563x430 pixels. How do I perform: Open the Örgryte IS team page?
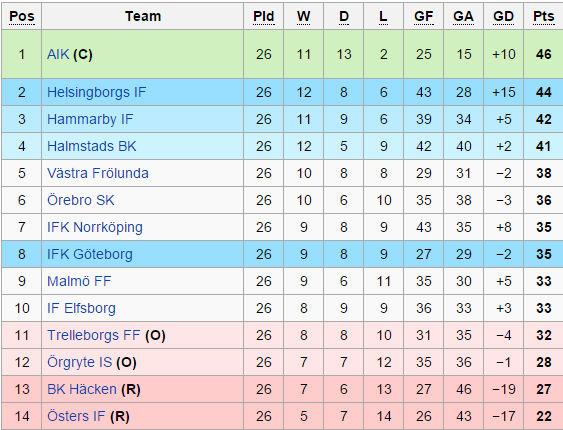tap(79, 362)
